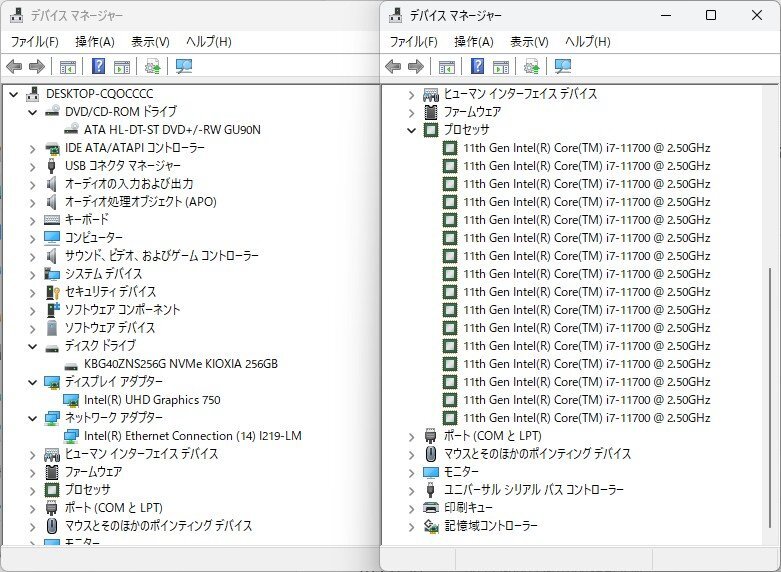Select ソフトウェア コンポーネント item

pyautogui.click(x=123, y=309)
